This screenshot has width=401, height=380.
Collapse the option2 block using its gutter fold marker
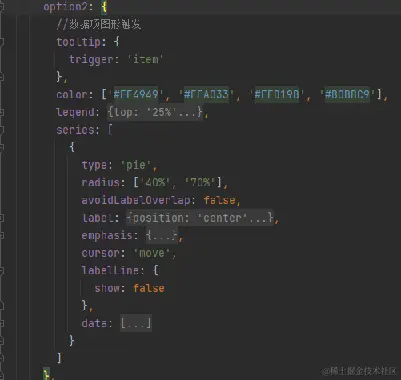(x=1, y=7)
